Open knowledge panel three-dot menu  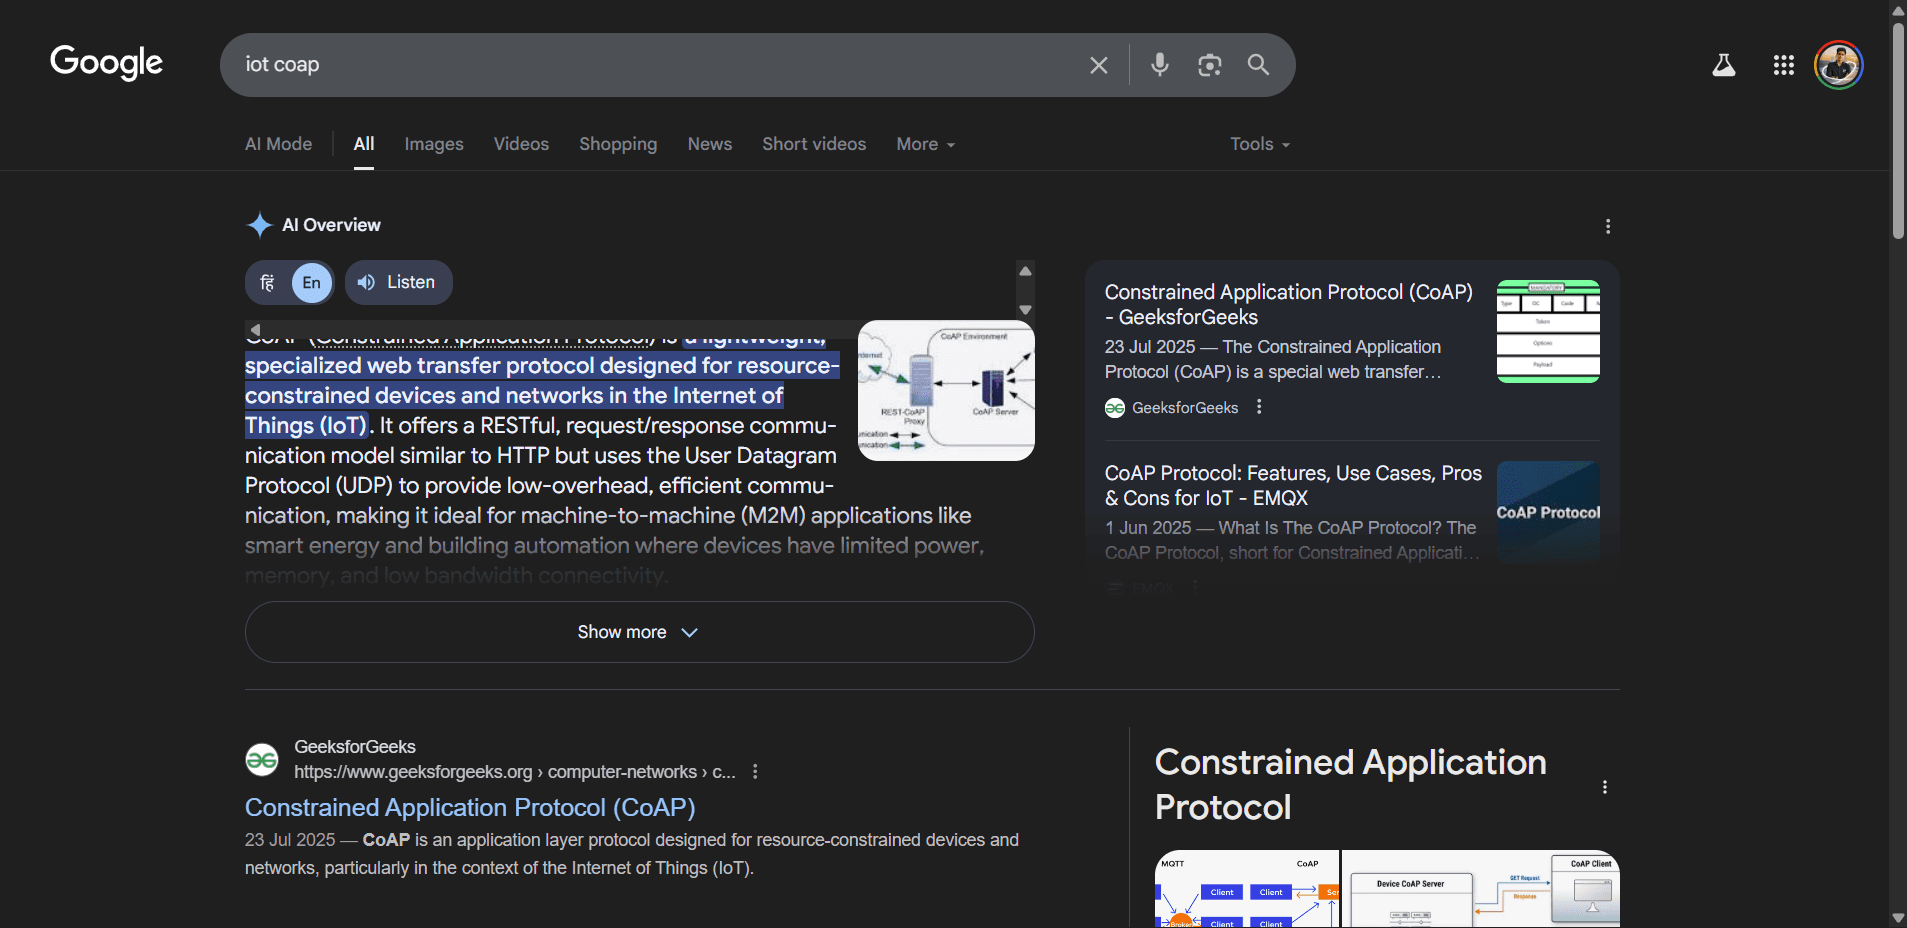pyautogui.click(x=1605, y=787)
